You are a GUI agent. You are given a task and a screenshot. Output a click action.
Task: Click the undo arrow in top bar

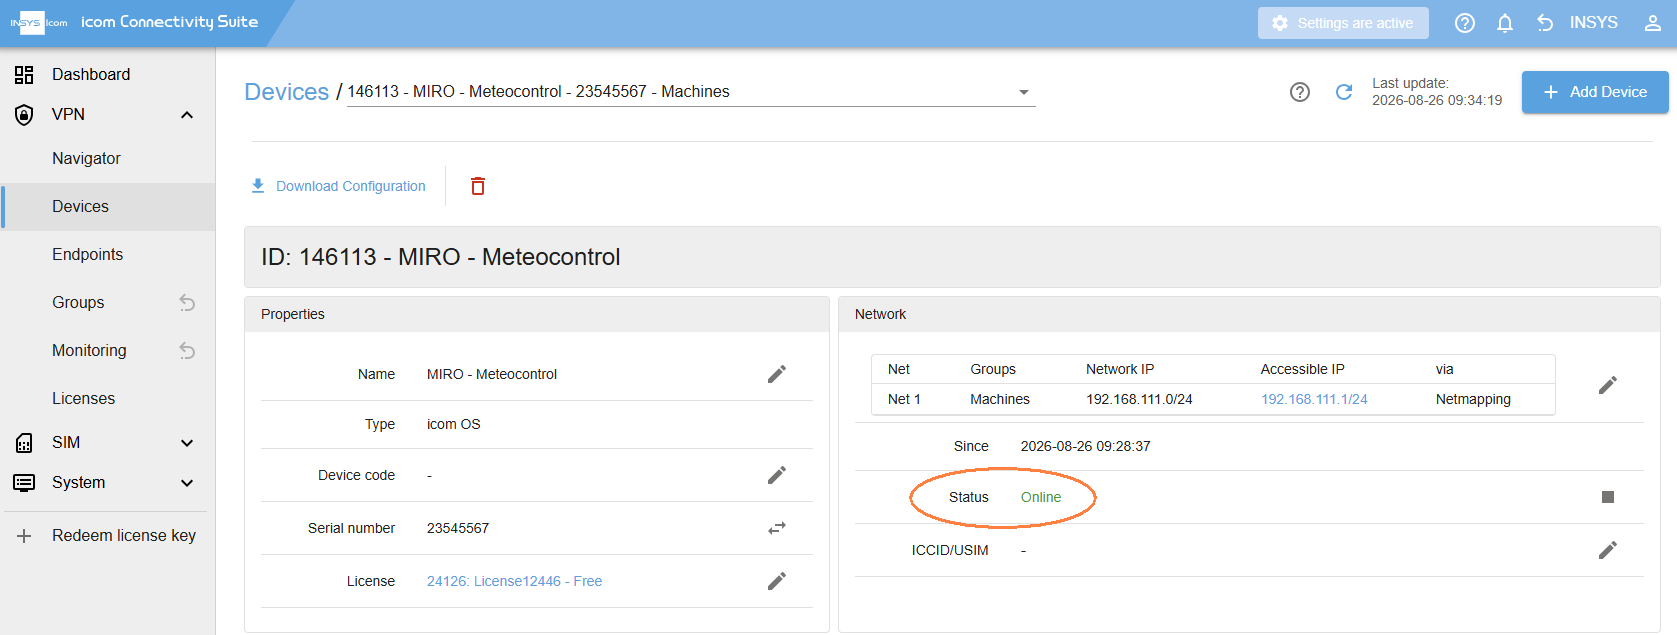(x=1545, y=23)
